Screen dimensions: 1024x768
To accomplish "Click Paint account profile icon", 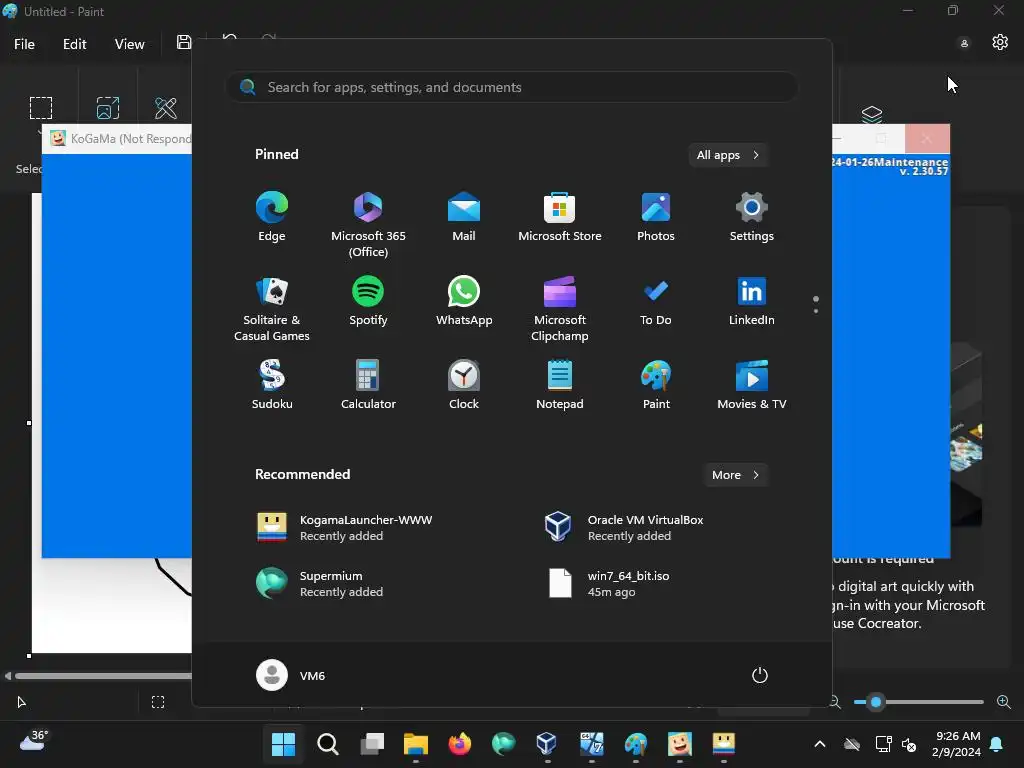I will [x=964, y=43].
